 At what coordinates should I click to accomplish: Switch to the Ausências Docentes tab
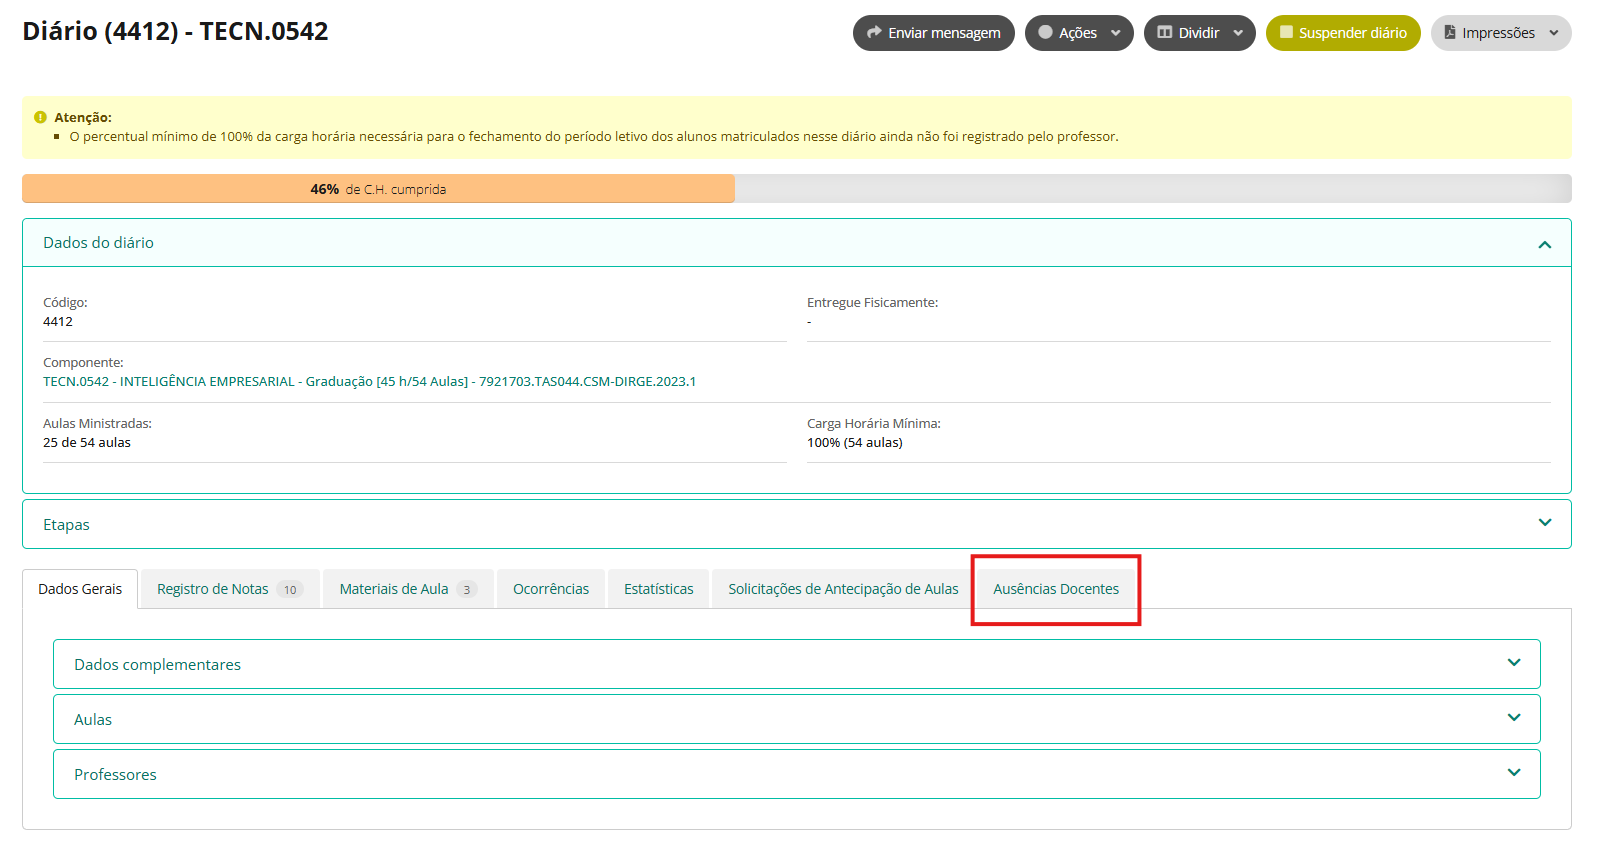coord(1056,589)
